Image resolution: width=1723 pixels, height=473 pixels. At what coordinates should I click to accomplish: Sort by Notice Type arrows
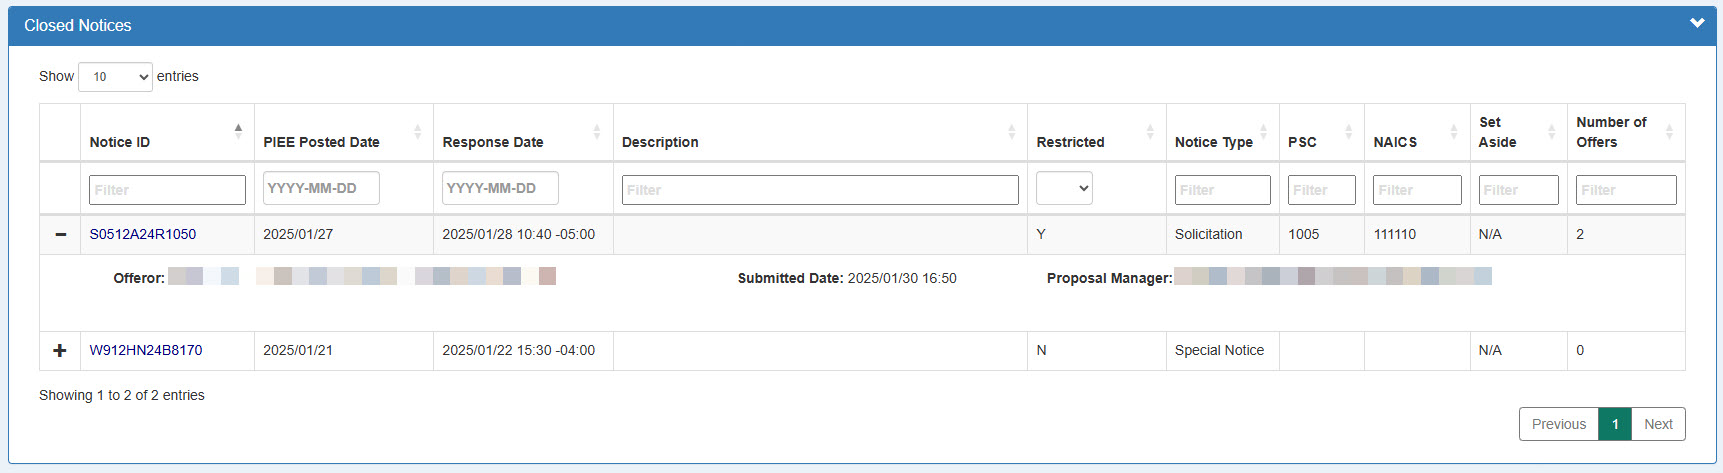pos(1263,131)
